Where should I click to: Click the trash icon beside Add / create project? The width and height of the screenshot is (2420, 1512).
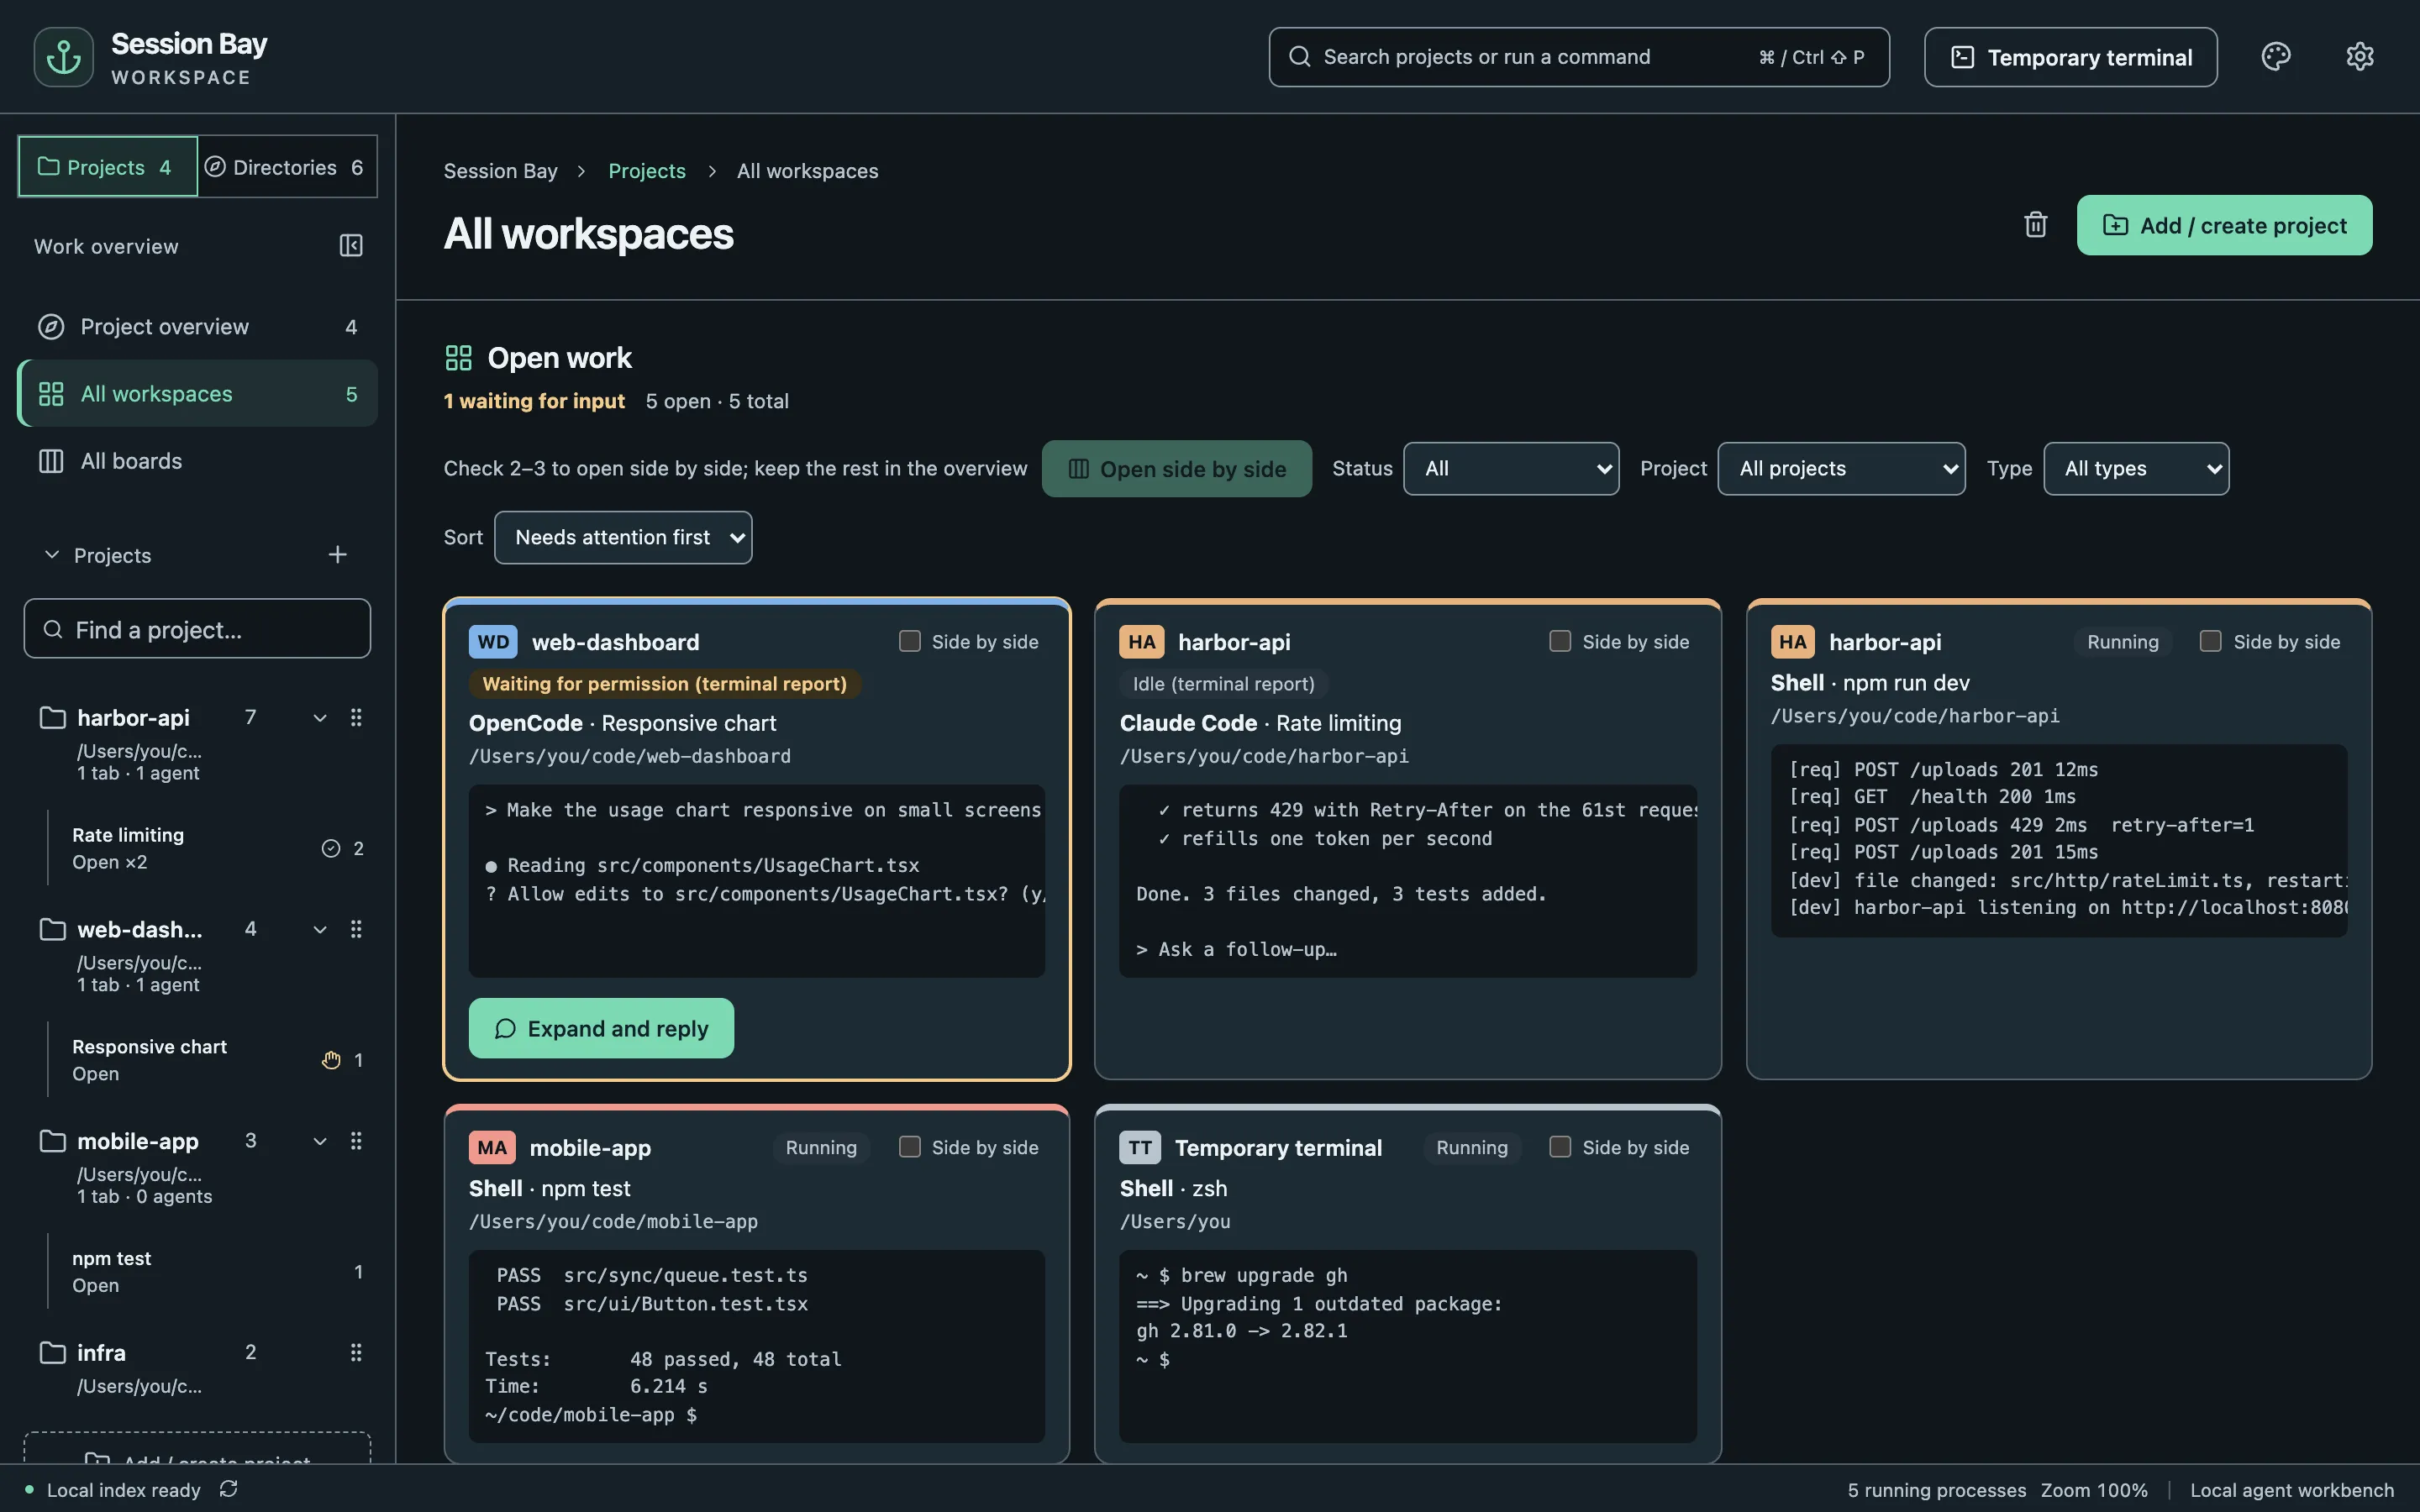click(x=2036, y=225)
